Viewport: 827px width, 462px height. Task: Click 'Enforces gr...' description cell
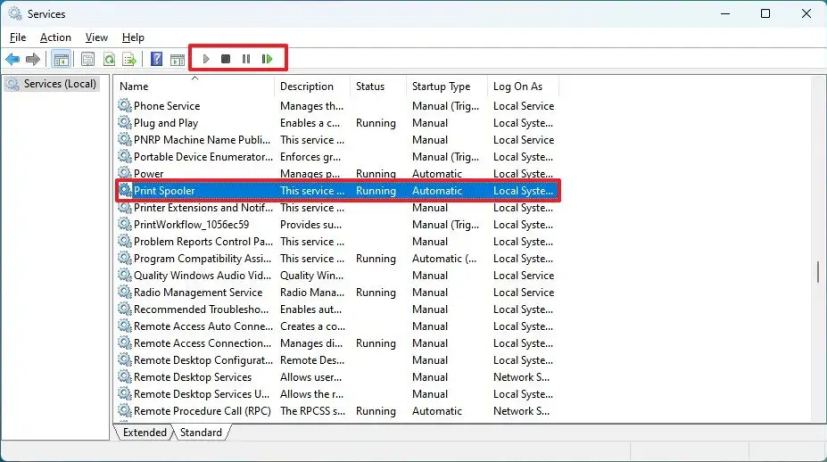310,157
